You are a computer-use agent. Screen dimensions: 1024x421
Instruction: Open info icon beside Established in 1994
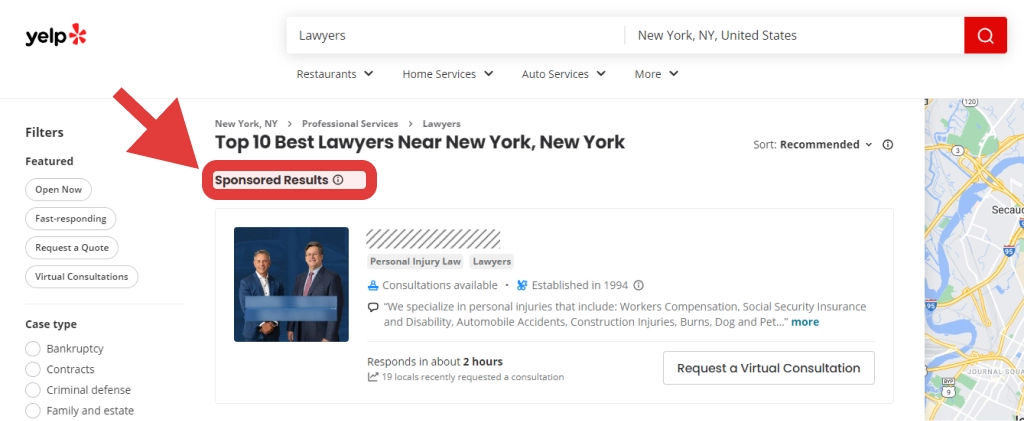[639, 285]
